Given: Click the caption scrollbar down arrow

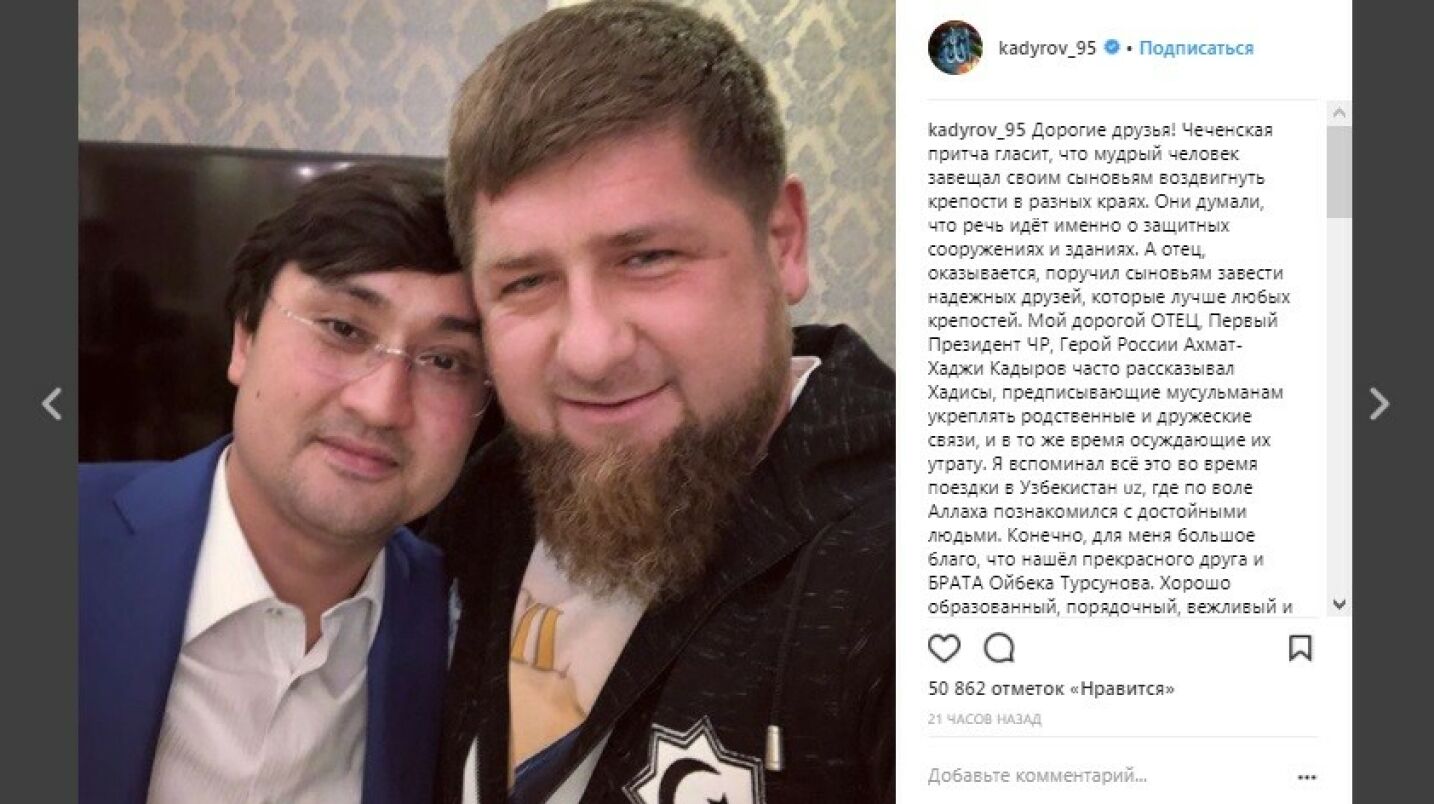Looking at the screenshot, I should point(1339,605).
